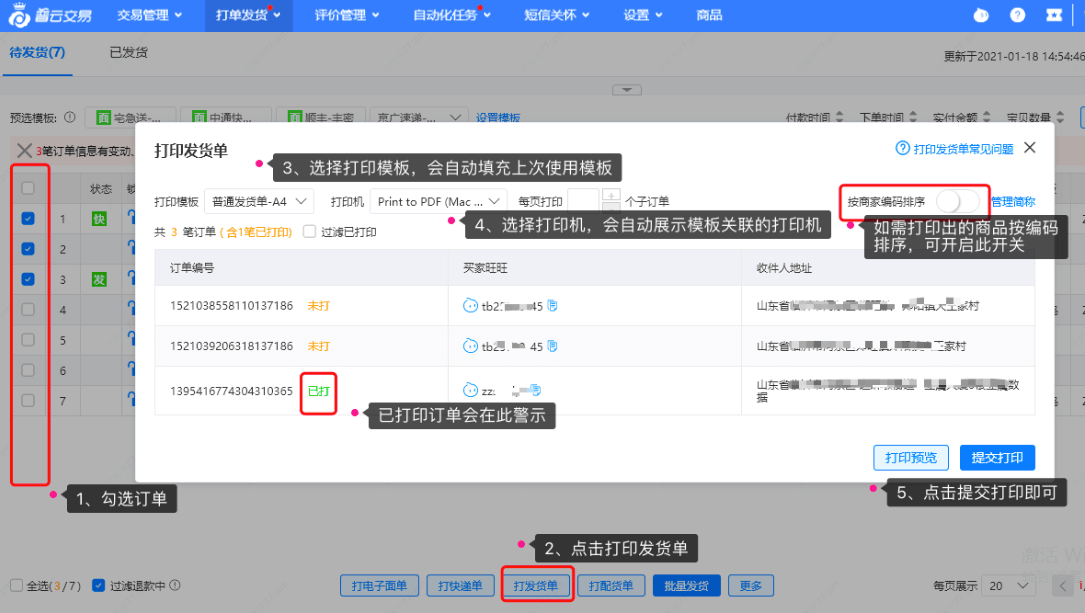The width and height of the screenshot is (1085, 613).
Task: Click the green 发 status icon in row 3
Action: (x=100, y=280)
